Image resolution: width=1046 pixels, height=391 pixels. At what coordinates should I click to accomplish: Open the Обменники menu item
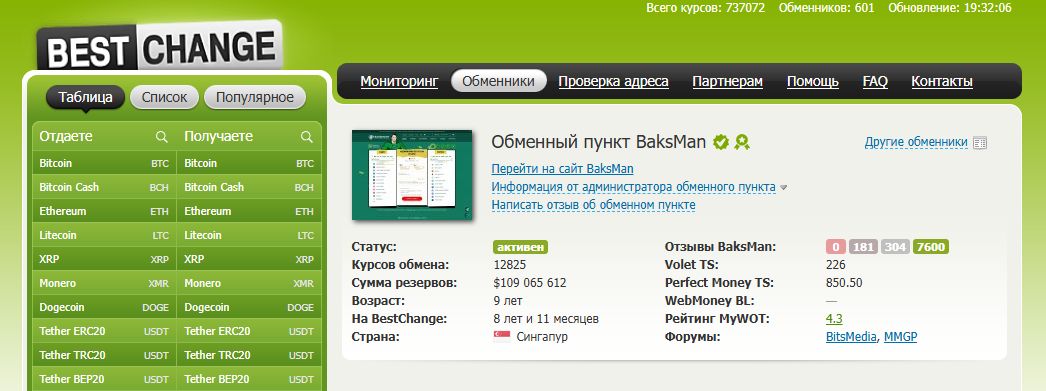(x=498, y=81)
